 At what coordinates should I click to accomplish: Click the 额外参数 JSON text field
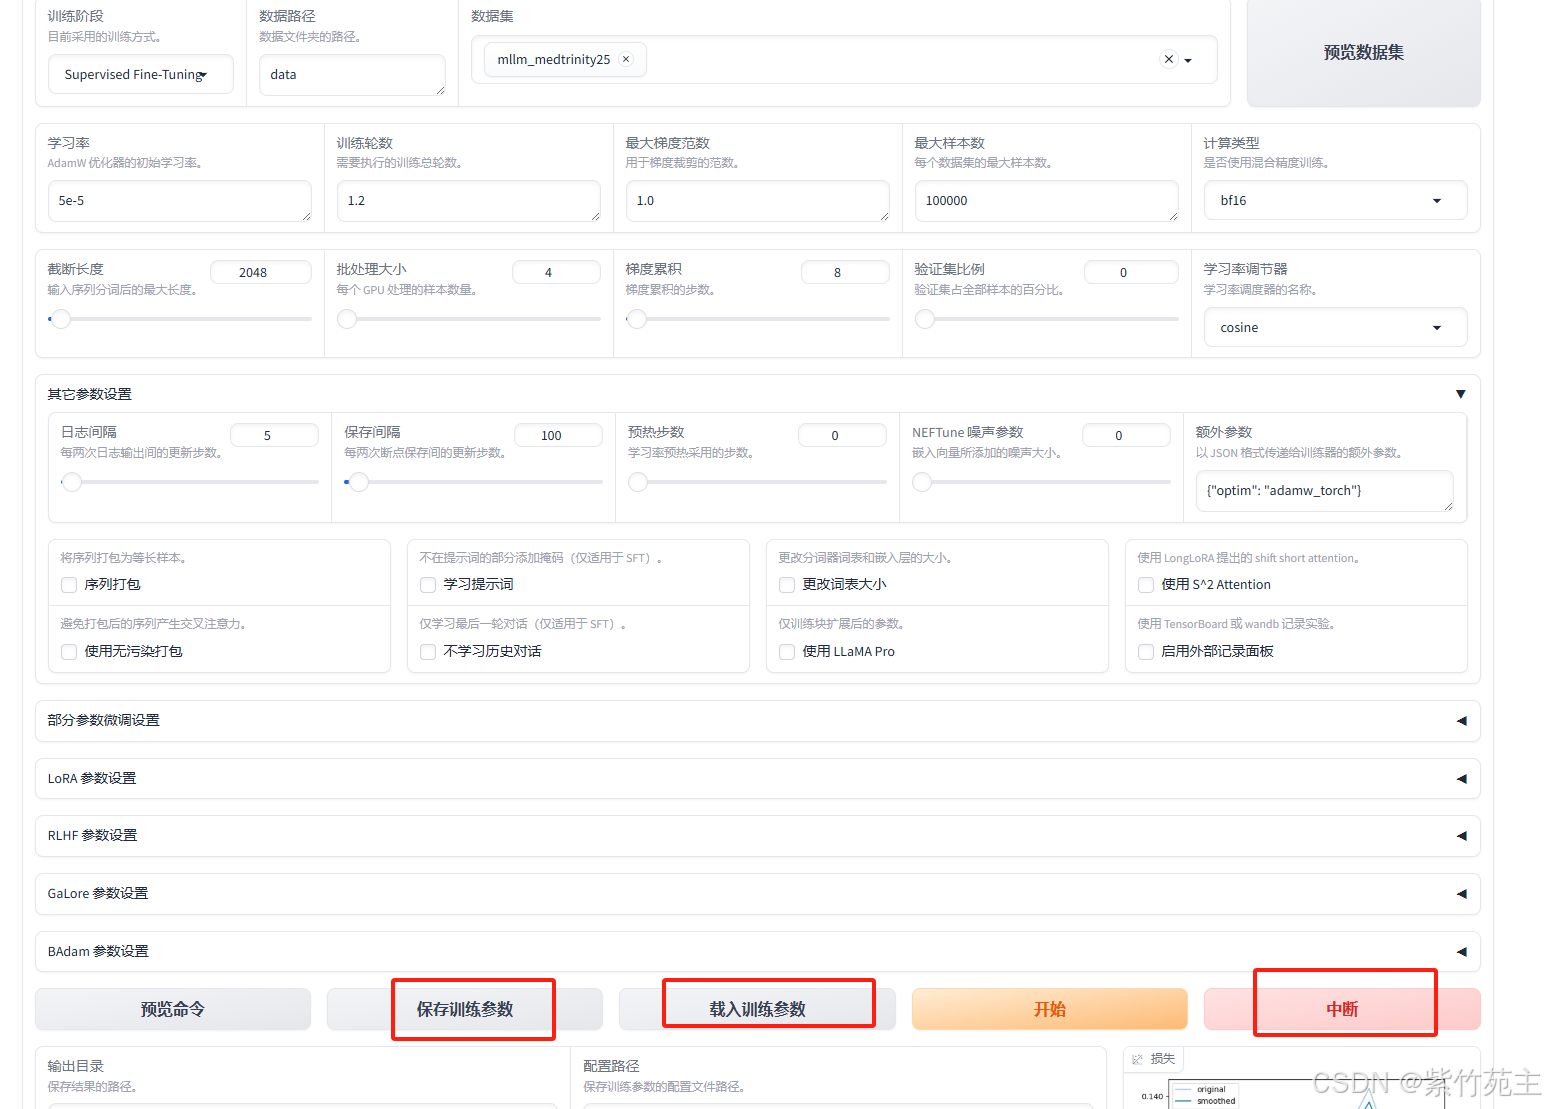coord(1324,491)
